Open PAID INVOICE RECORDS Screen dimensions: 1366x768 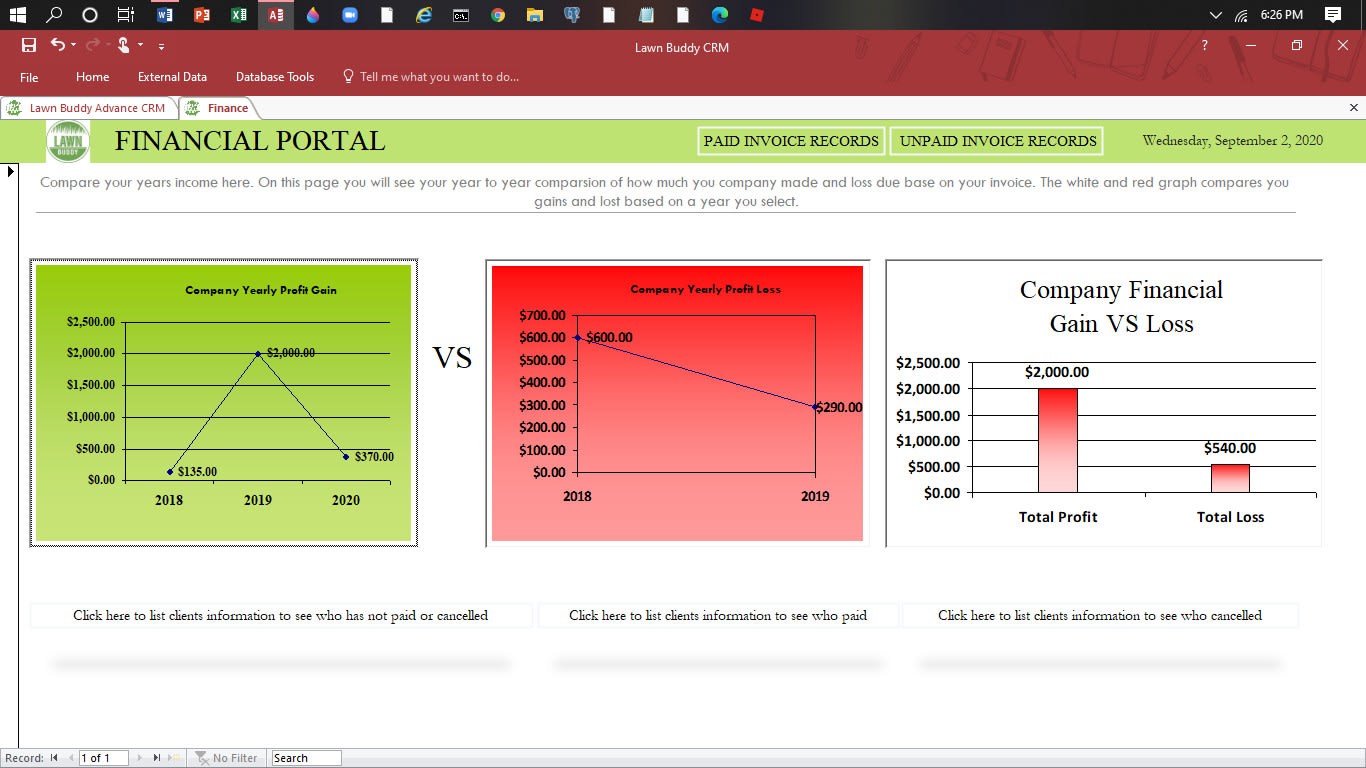[791, 141]
